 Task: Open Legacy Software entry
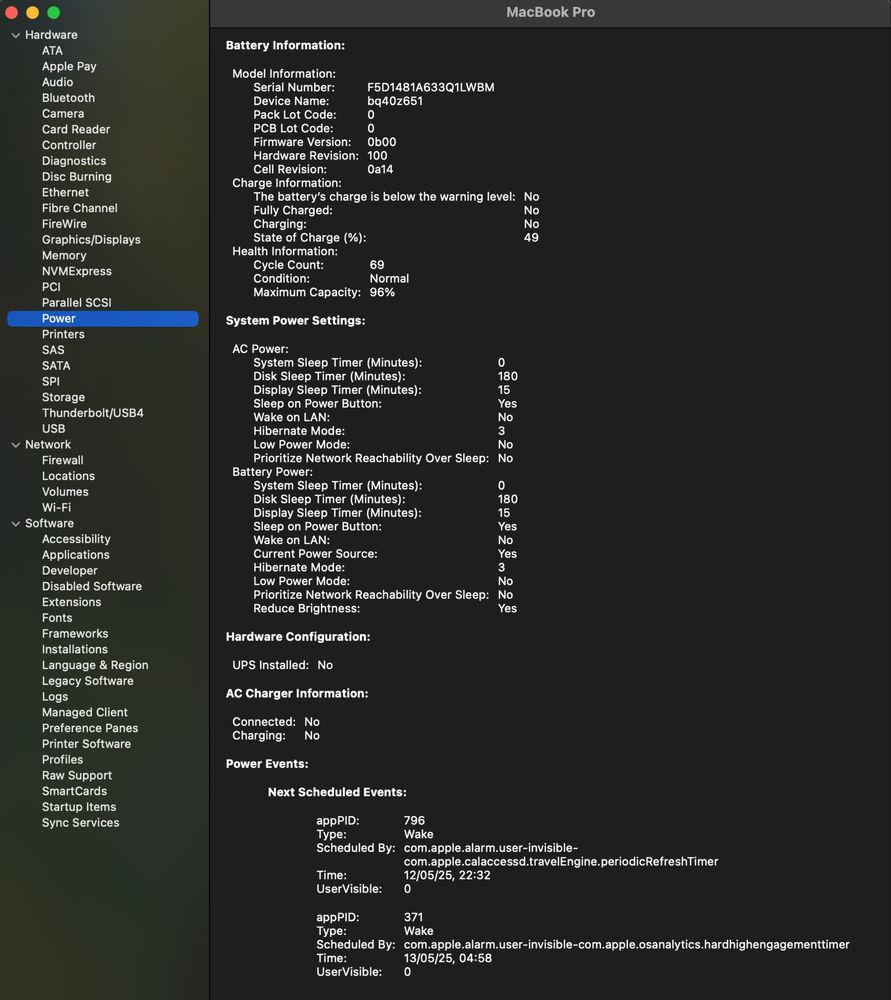click(x=87, y=680)
